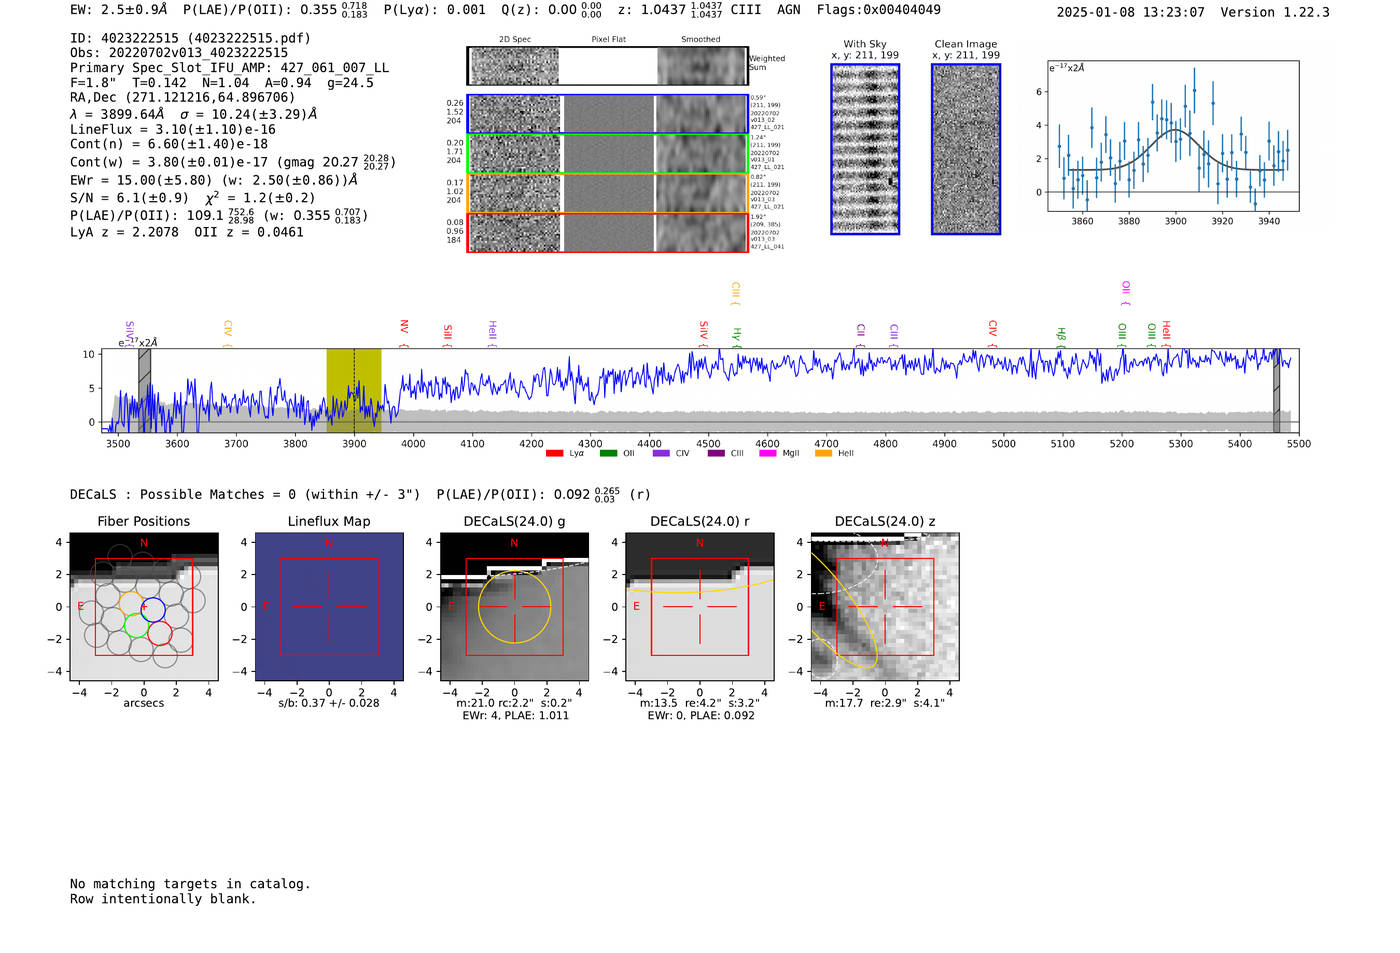Screen dimensions: 1400x953
Task: Click the magenta MgII legend swatch
Action: pos(768,454)
